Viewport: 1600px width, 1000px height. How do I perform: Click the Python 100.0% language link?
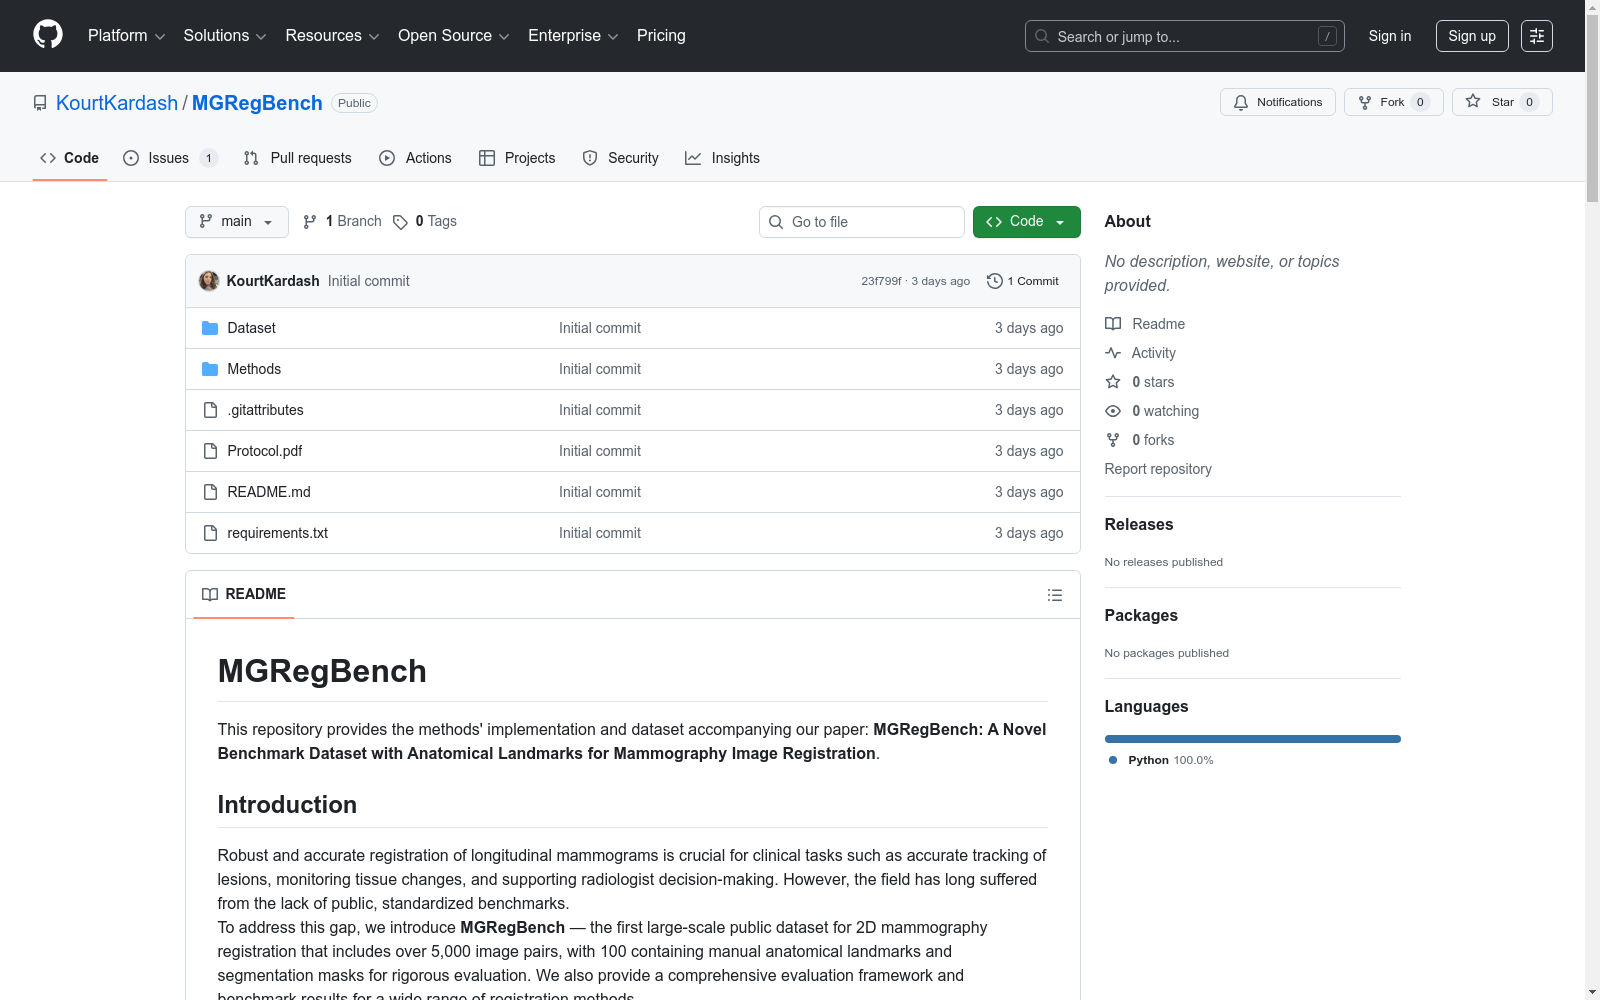click(x=1161, y=760)
